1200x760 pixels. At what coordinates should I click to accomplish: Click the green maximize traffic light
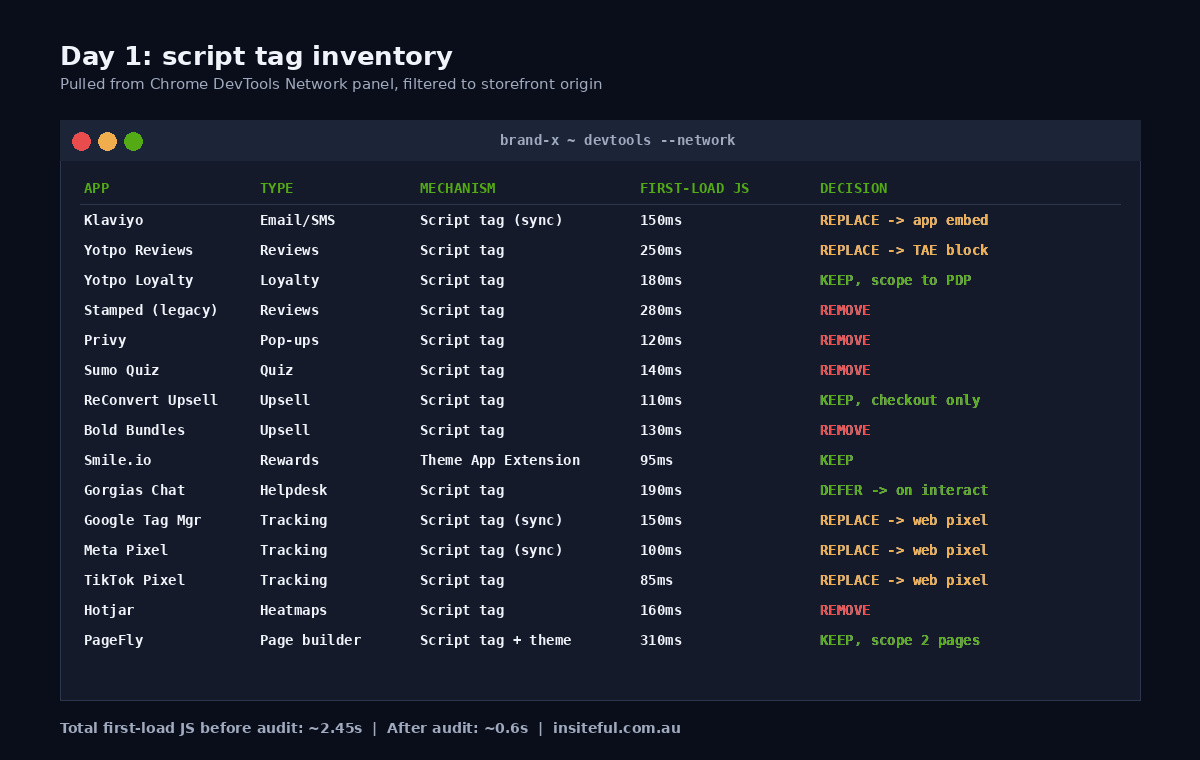(133, 141)
